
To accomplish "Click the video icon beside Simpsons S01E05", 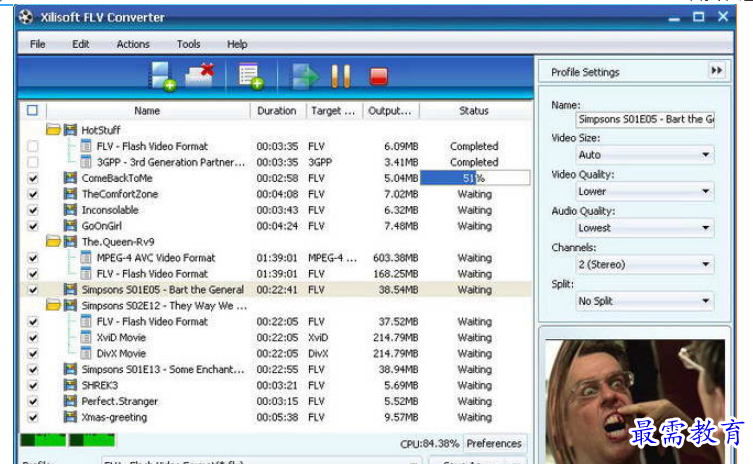I will [70, 289].
